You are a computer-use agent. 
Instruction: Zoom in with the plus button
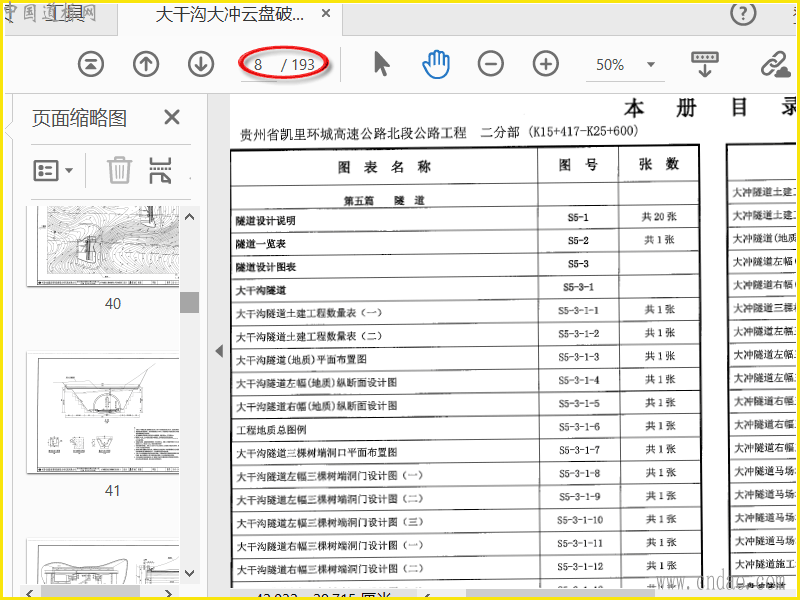click(545, 64)
